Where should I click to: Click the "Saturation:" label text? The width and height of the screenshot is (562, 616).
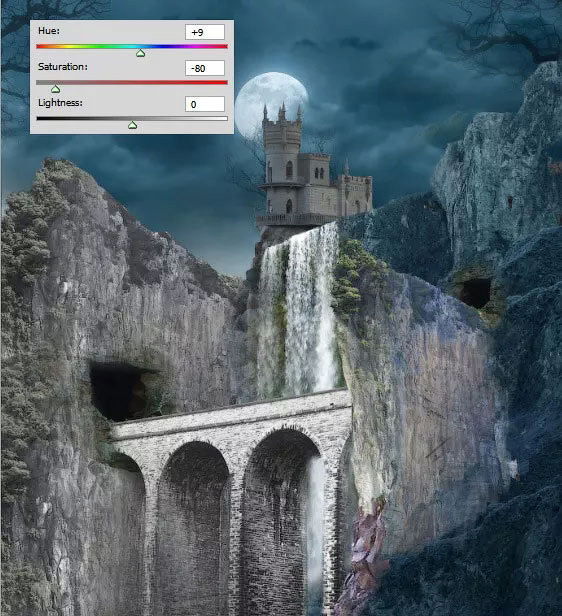click(x=63, y=66)
